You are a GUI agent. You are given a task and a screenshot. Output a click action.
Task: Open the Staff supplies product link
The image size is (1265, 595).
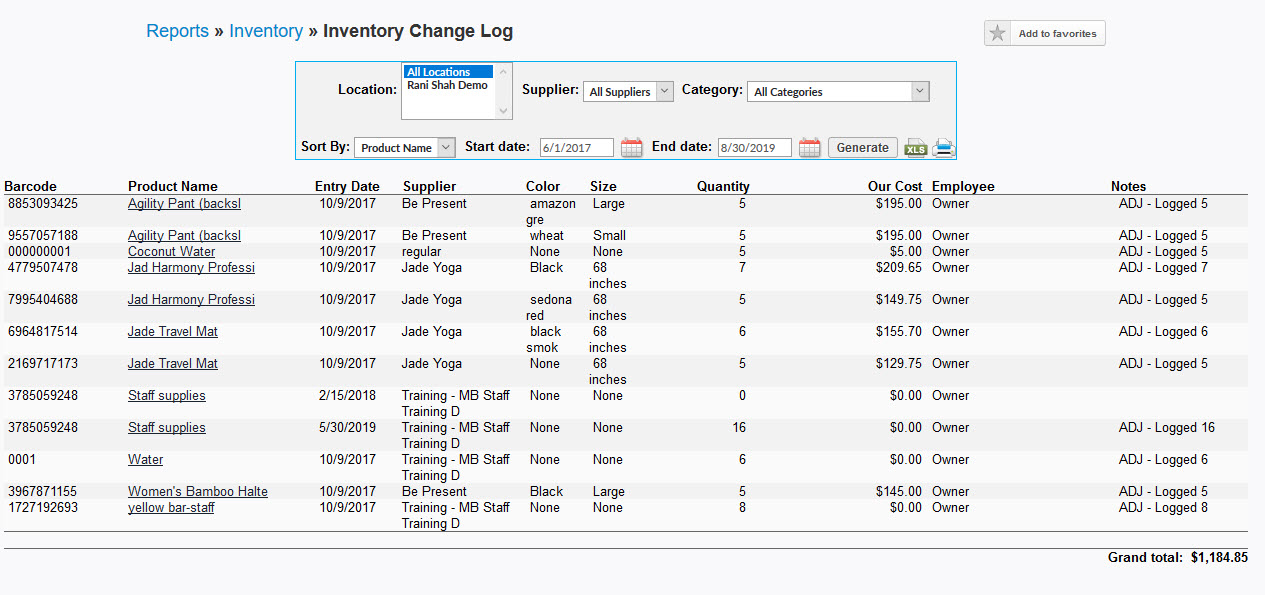pyautogui.click(x=166, y=395)
